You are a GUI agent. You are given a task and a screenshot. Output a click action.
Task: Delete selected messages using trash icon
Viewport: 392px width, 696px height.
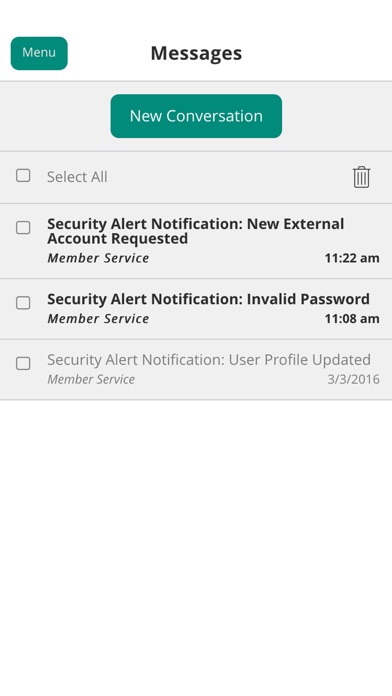pos(361,177)
